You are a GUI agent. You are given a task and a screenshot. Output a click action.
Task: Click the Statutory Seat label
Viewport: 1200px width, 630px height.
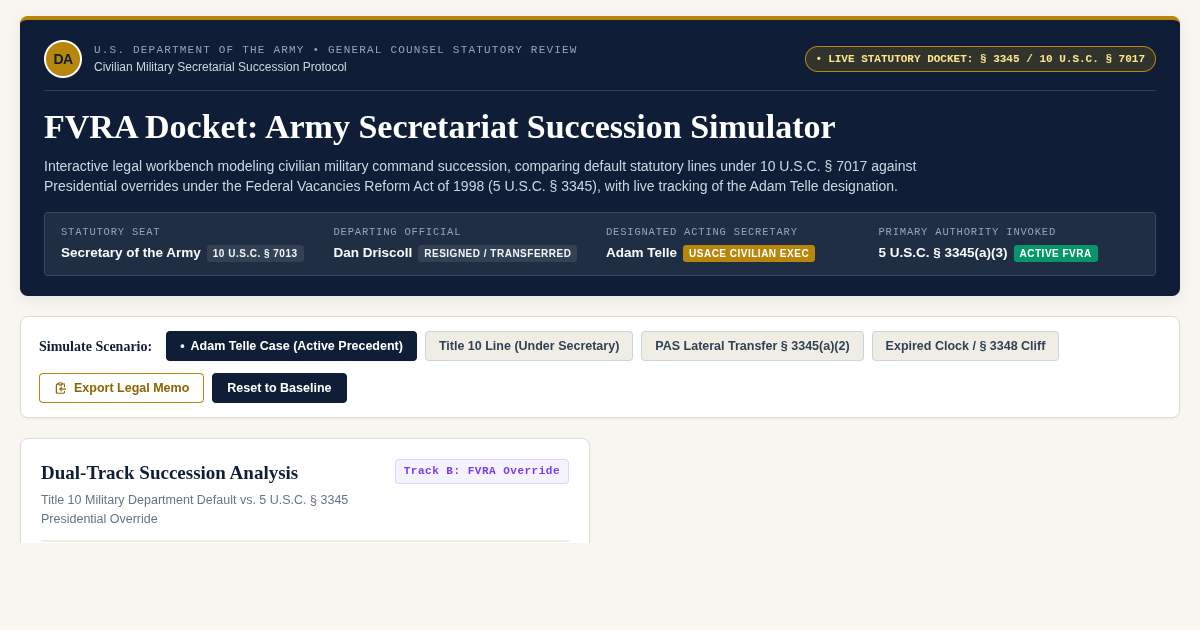[110, 232]
